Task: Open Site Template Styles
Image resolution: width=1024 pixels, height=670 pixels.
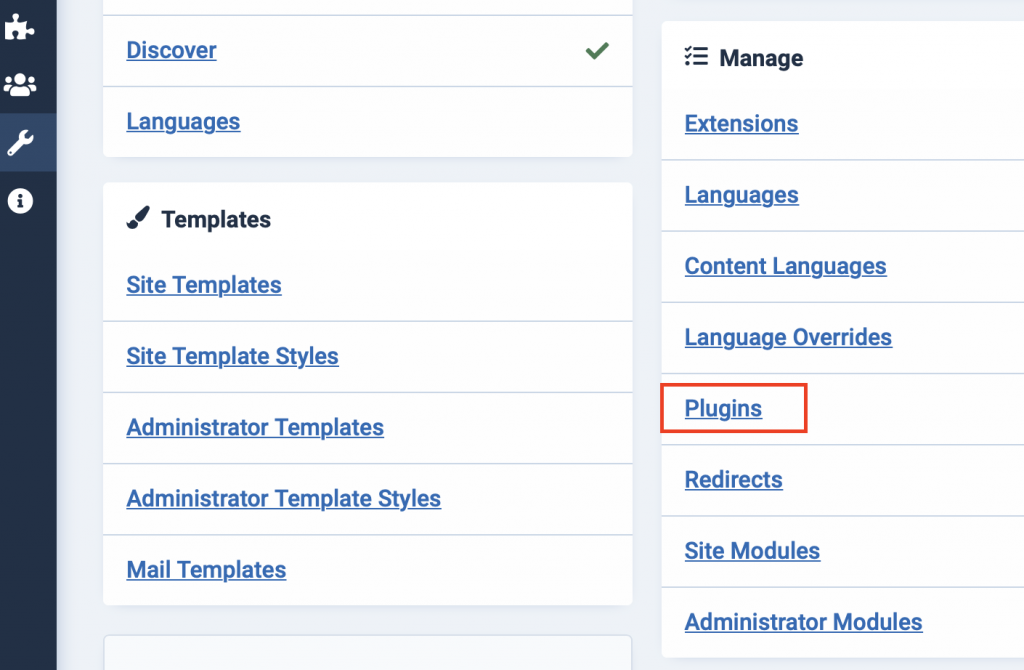Action: 232,356
